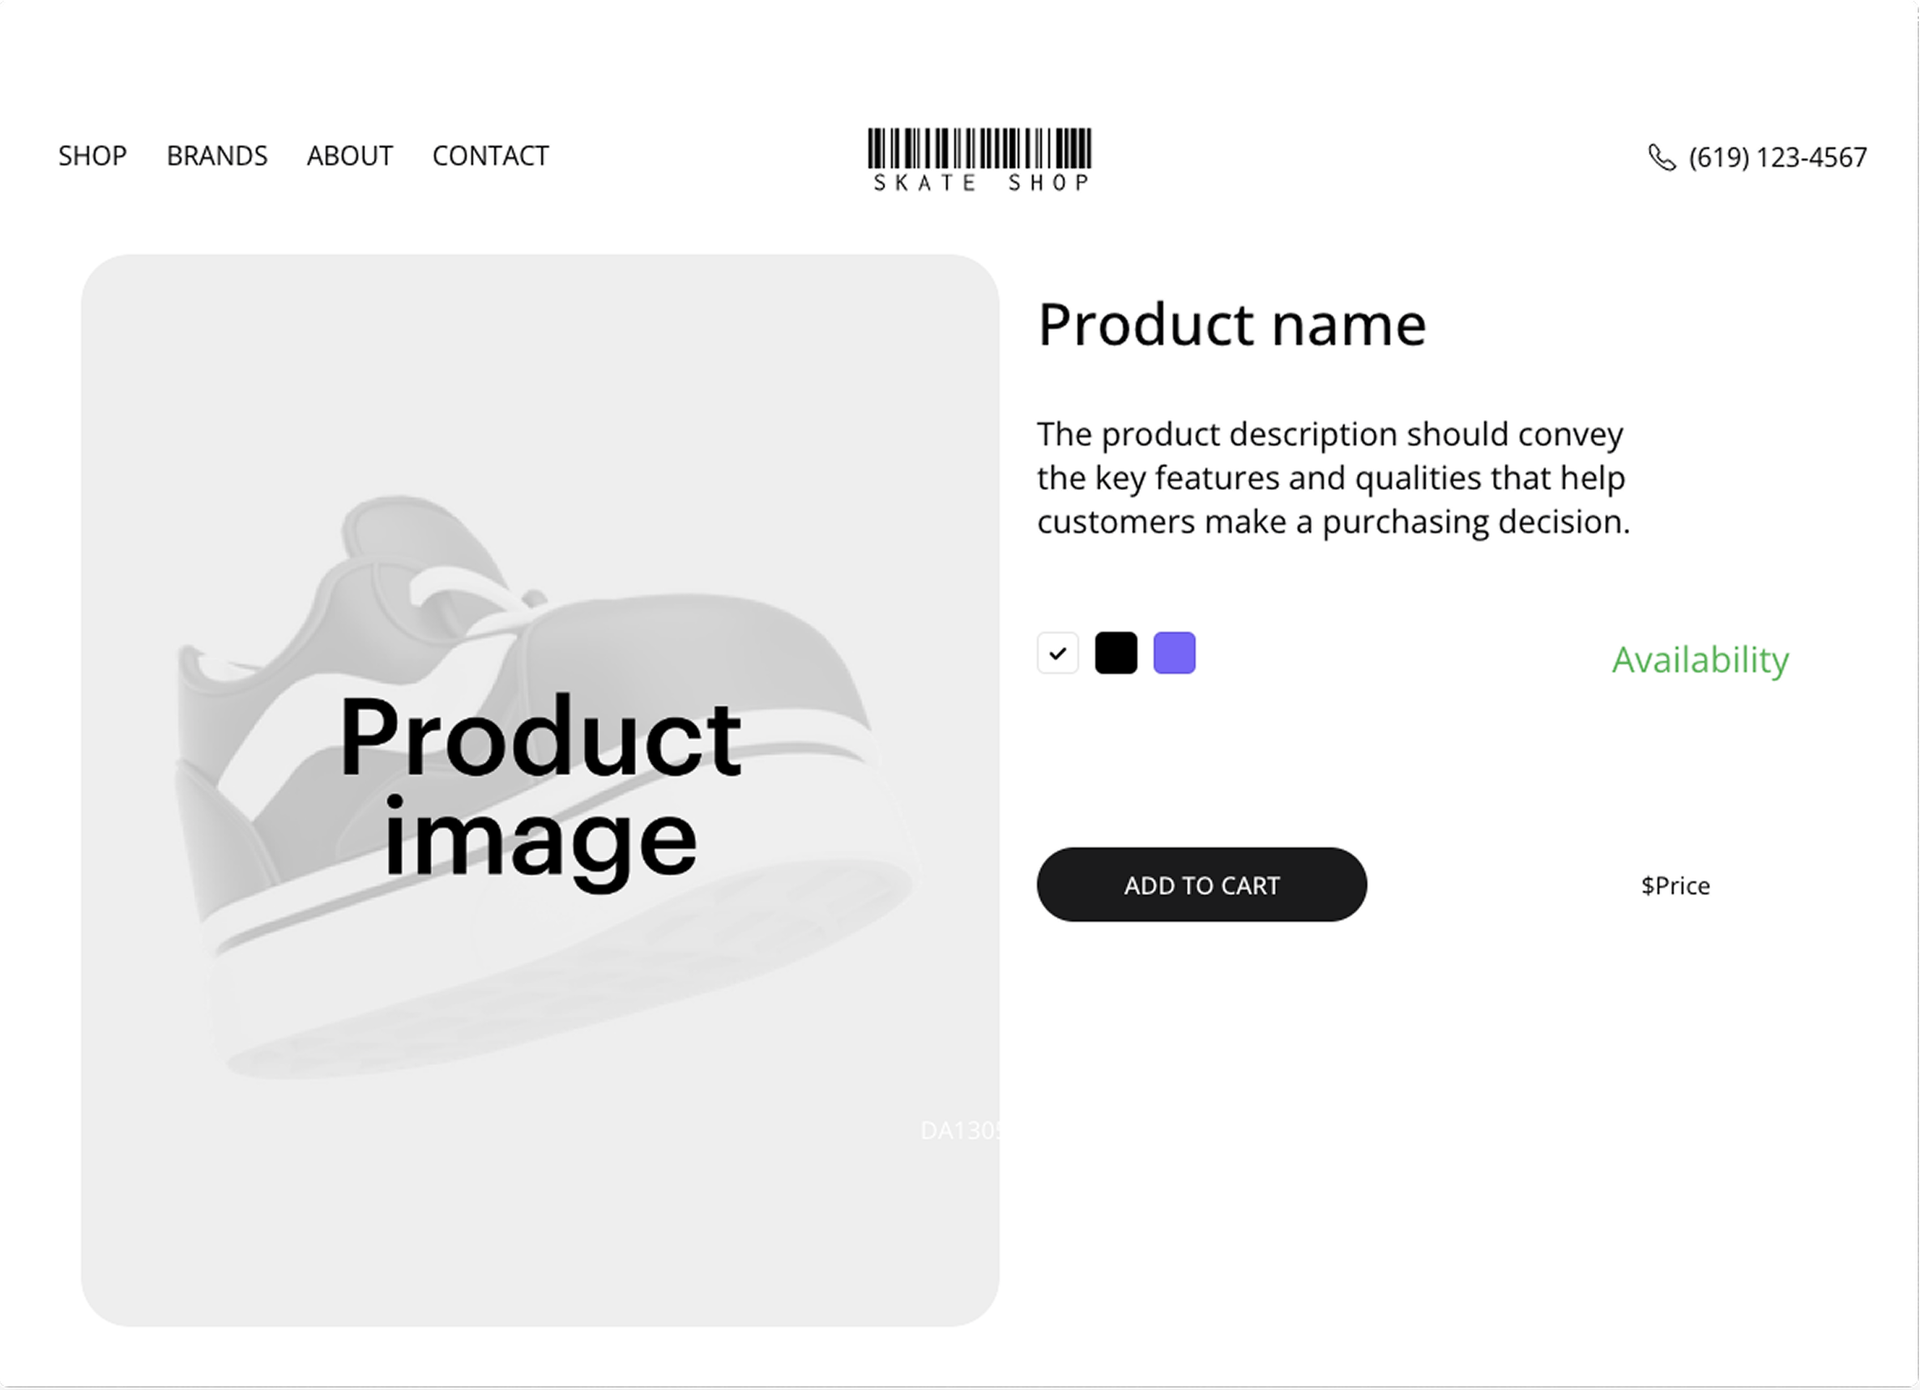This screenshot has width=1920, height=1390.
Task: Open the SHOP menu item
Action: coord(92,156)
